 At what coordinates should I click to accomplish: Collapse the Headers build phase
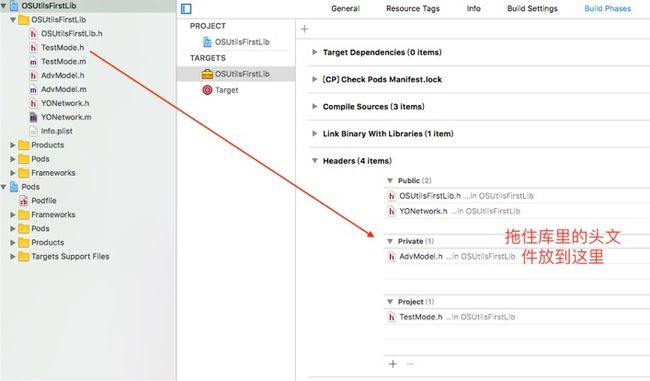(315, 161)
